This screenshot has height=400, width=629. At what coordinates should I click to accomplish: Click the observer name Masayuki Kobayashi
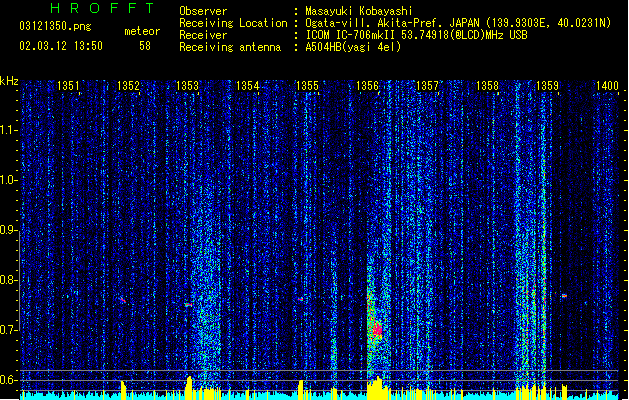click(359, 11)
